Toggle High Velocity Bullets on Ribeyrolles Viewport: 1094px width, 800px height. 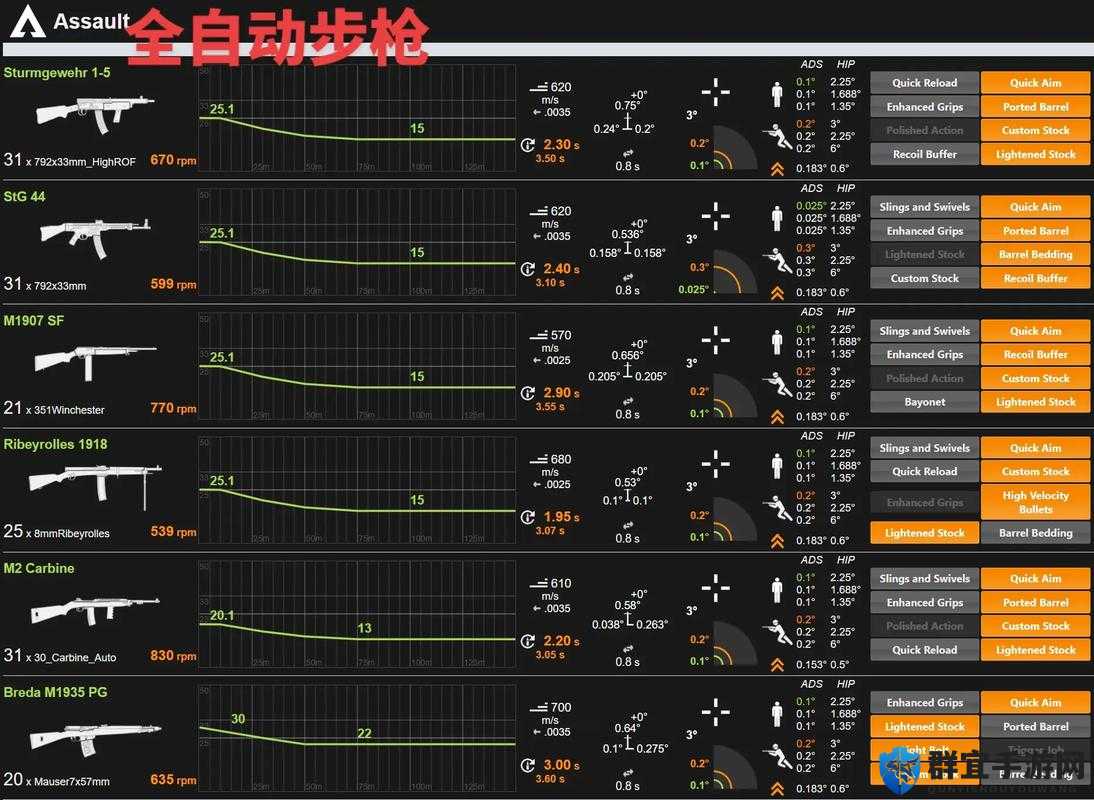(x=1035, y=502)
